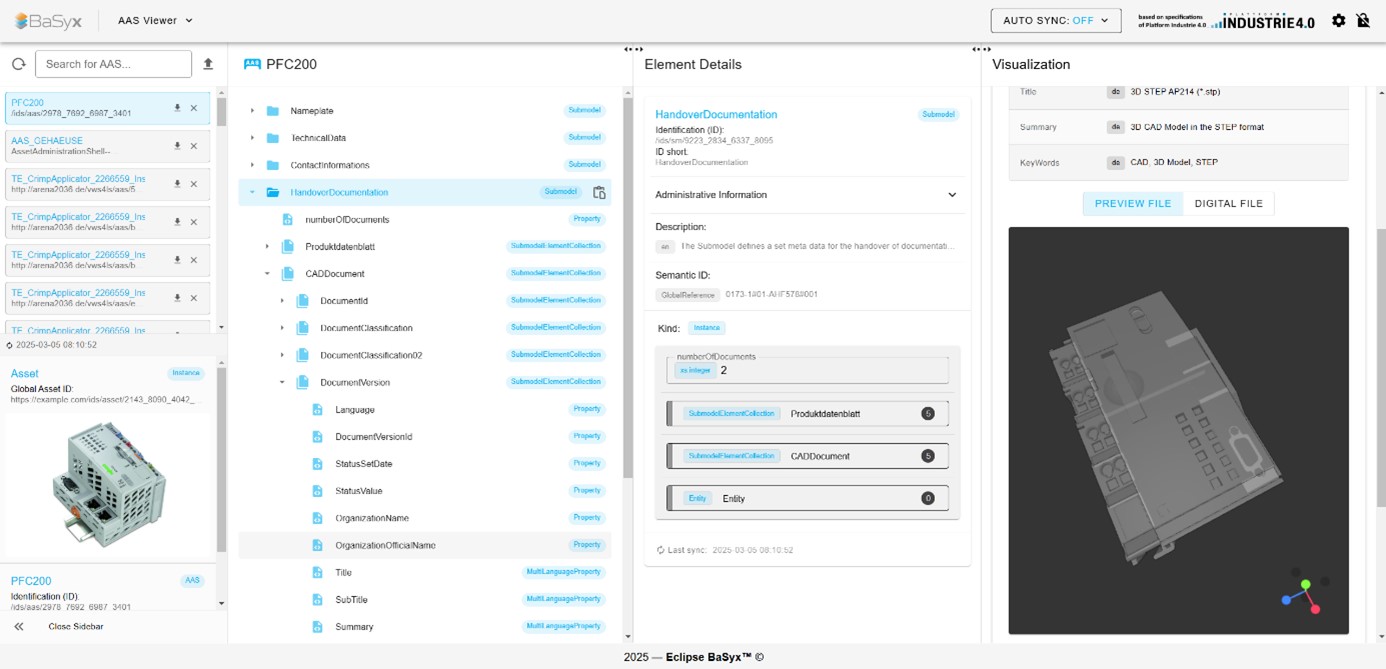Click the numberOfDocuments property icon
1386x669 pixels.
point(288,219)
